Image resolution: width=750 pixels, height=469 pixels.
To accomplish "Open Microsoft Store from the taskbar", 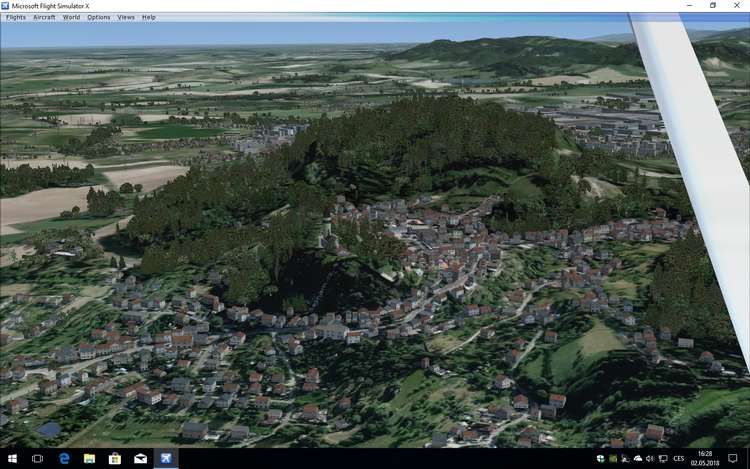I will point(115,458).
